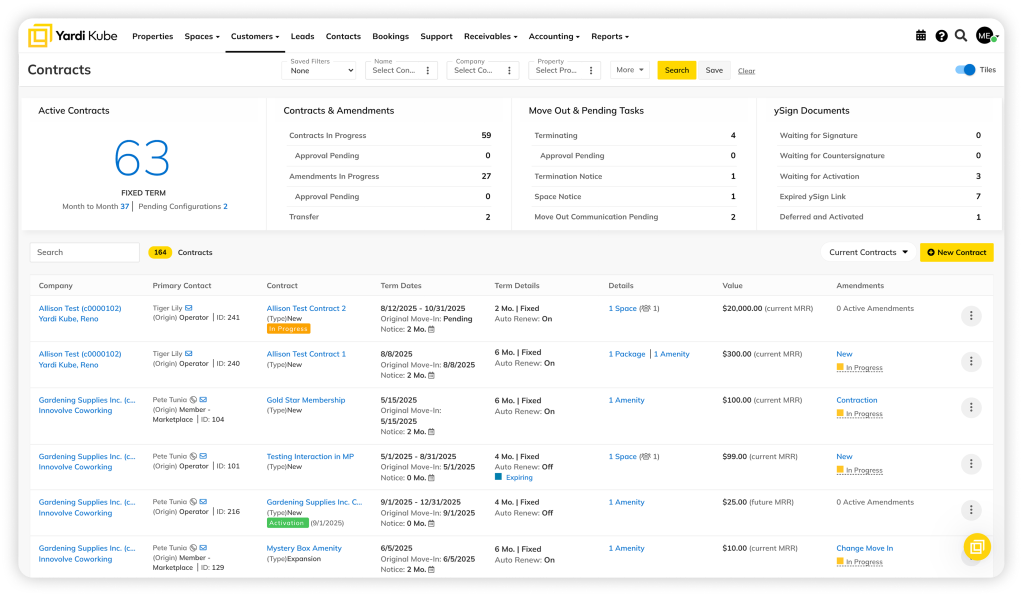Click the help question mark icon
1023x596 pixels.
(941, 36)
